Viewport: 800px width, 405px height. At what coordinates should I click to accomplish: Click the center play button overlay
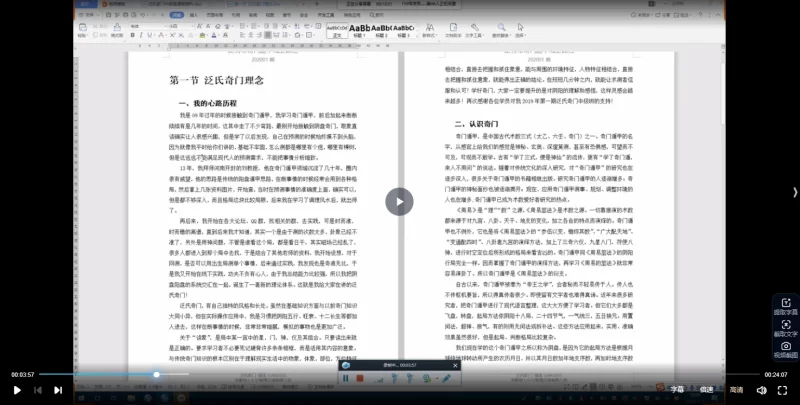tap(399, 201)
